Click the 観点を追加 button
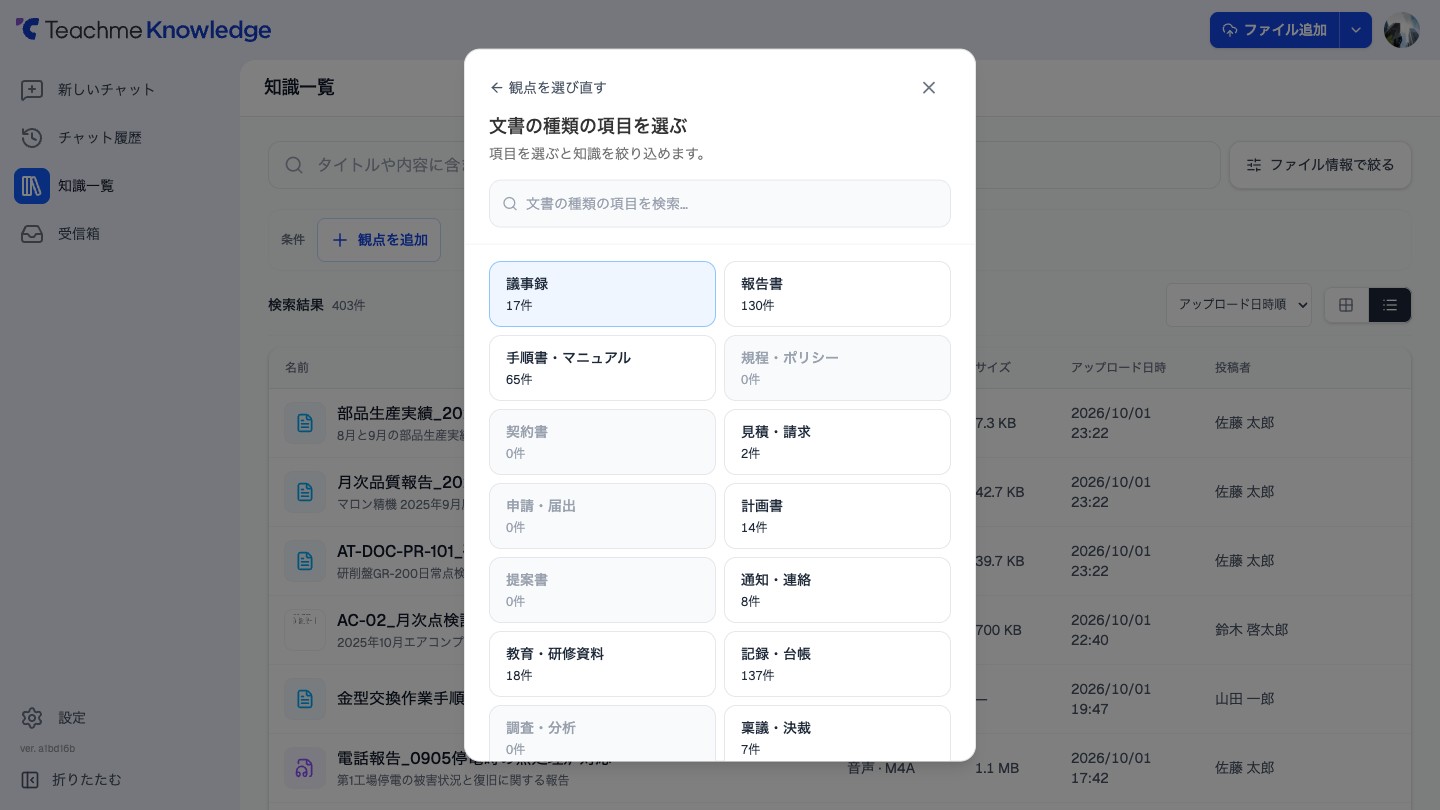Image resolution: width=1440 pixels, height=810 pixels. (379, 240)
